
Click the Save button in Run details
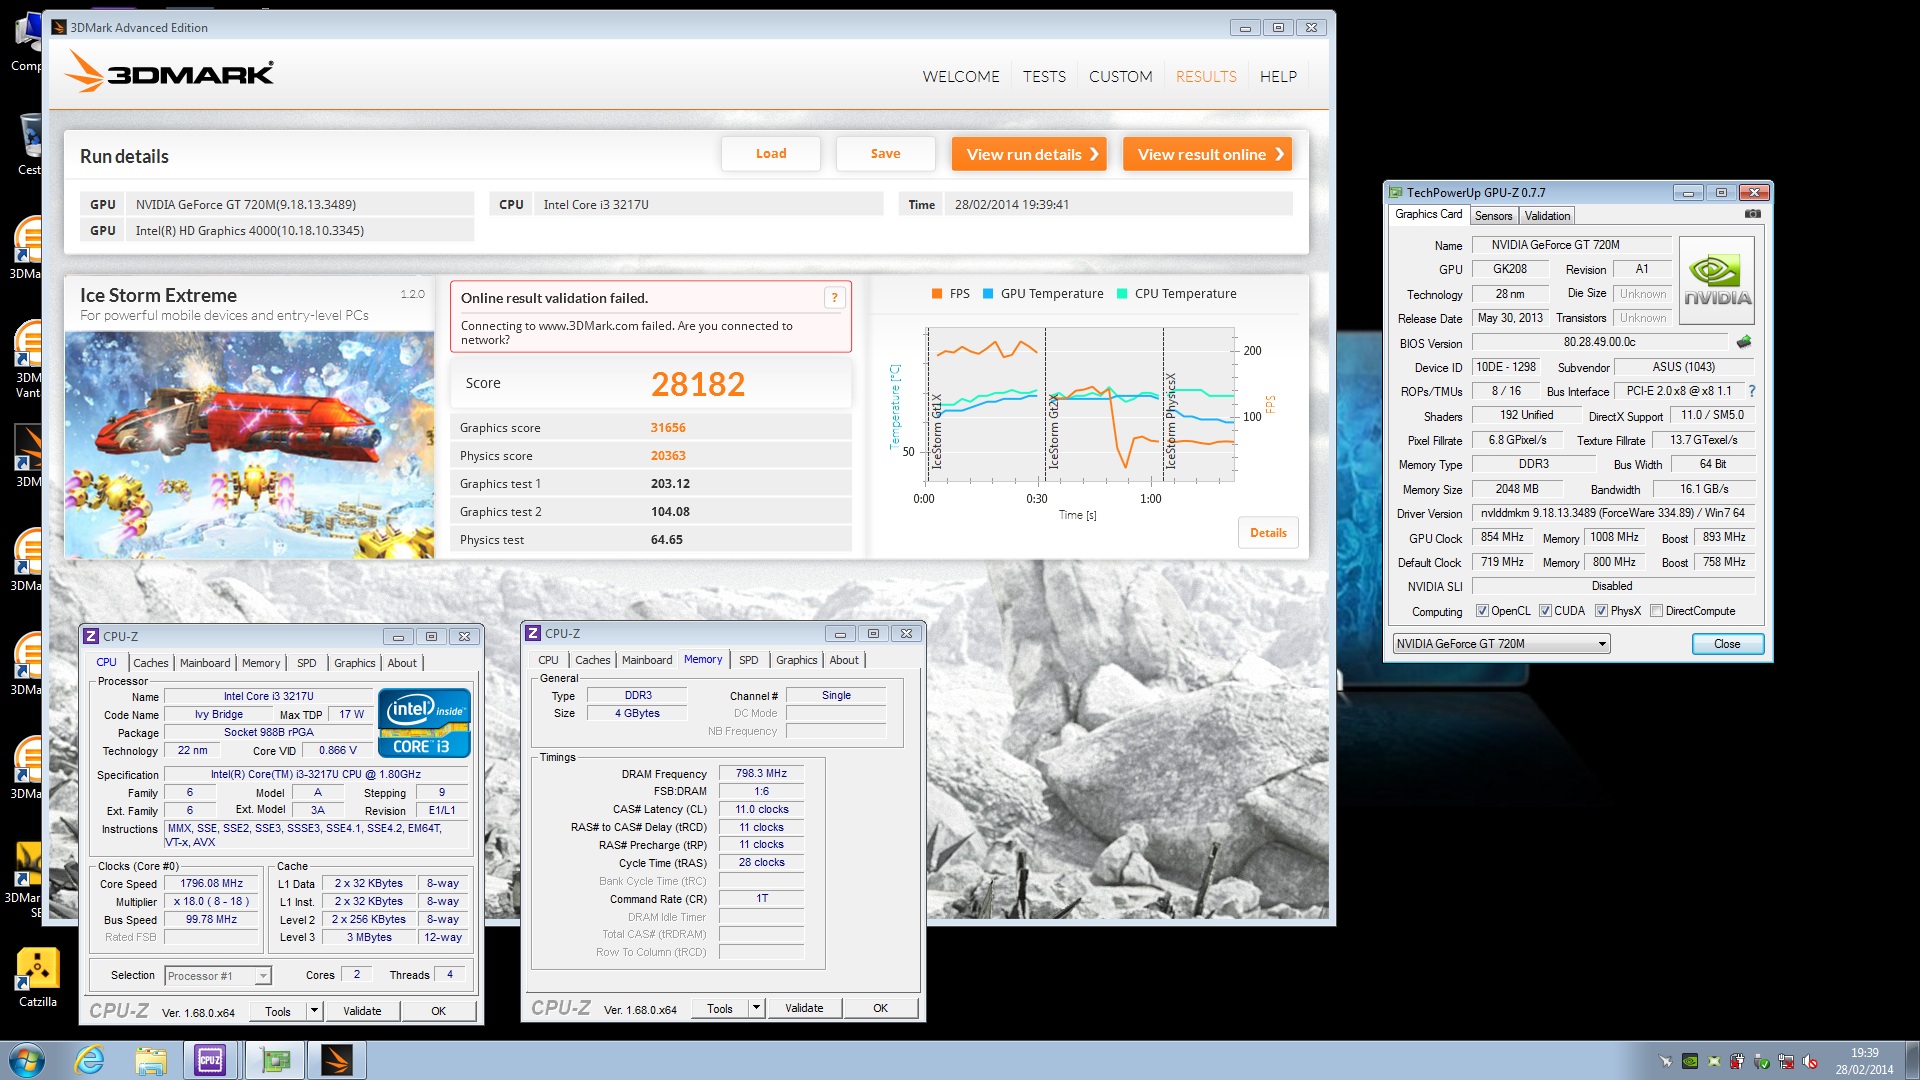point(885,154)
